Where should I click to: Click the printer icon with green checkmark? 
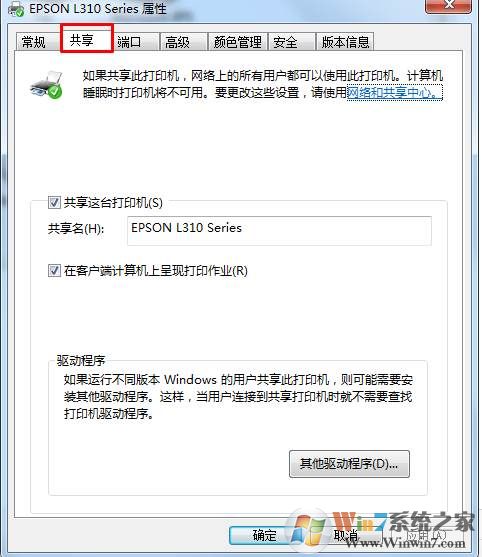pyautogui.click(x=47, y=85)
